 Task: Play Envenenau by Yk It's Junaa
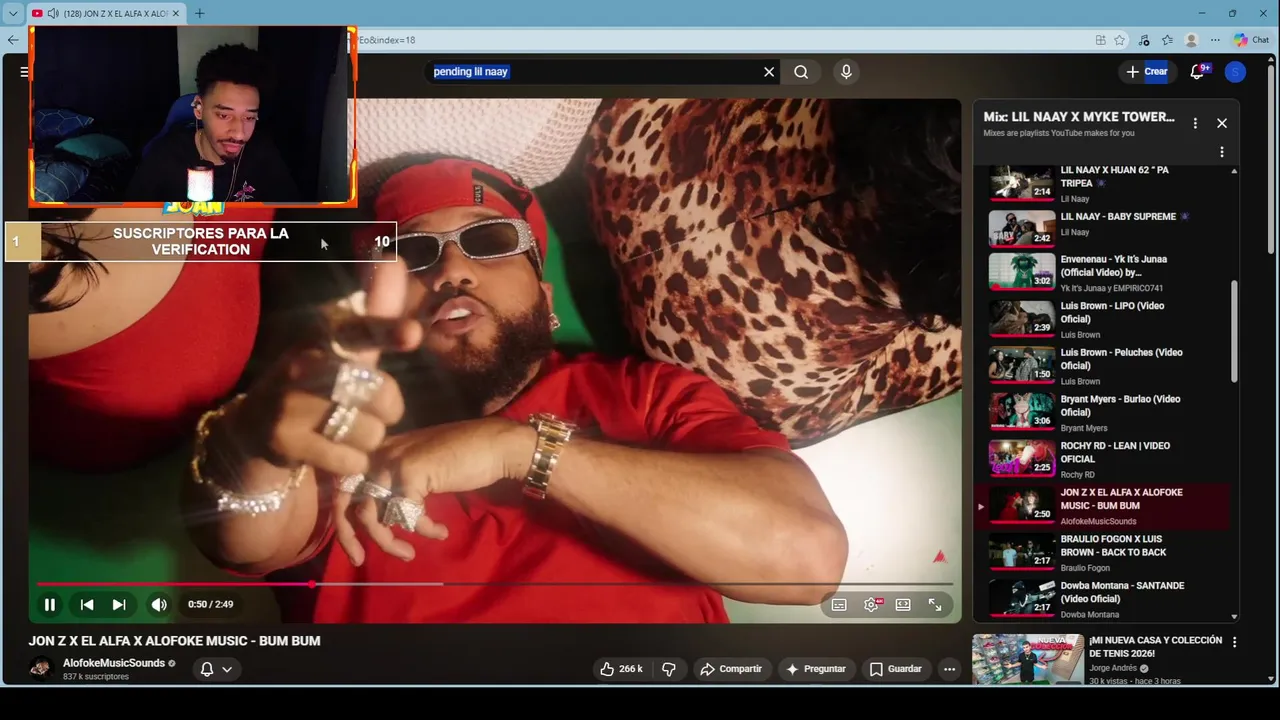[1102, 272]
